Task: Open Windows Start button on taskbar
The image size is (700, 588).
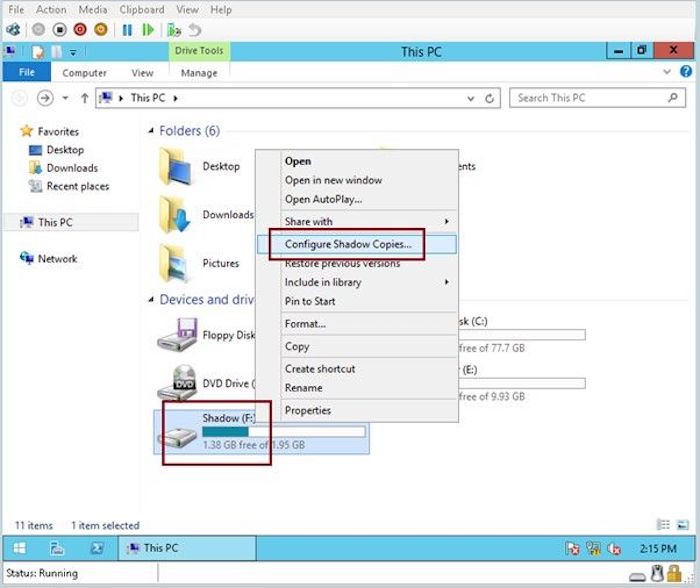Action: tap(20, 548)
